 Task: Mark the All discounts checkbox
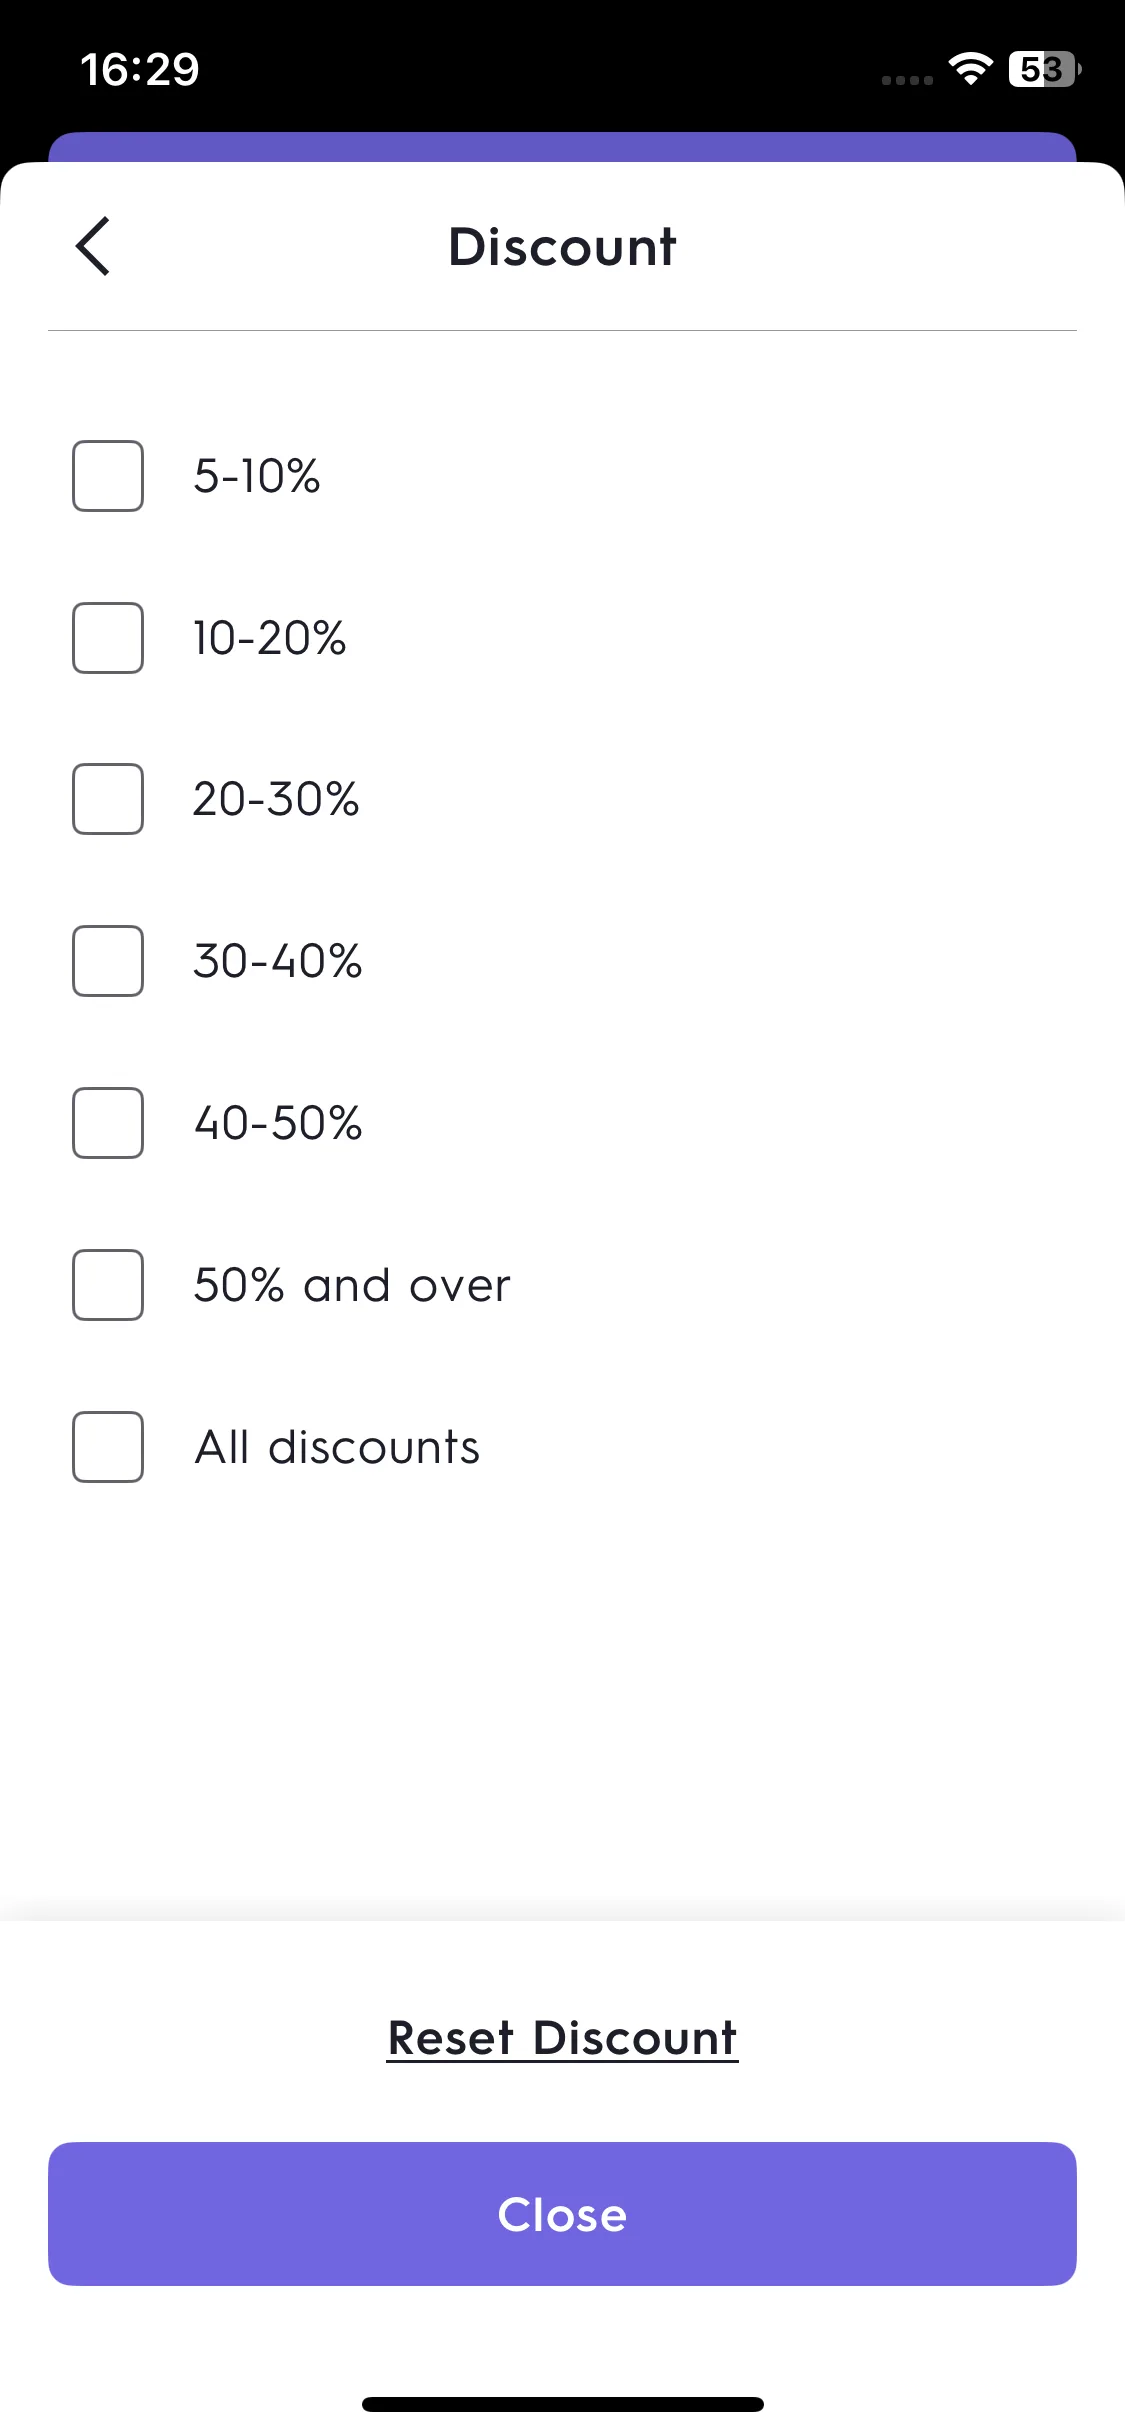pos(108,1447)
